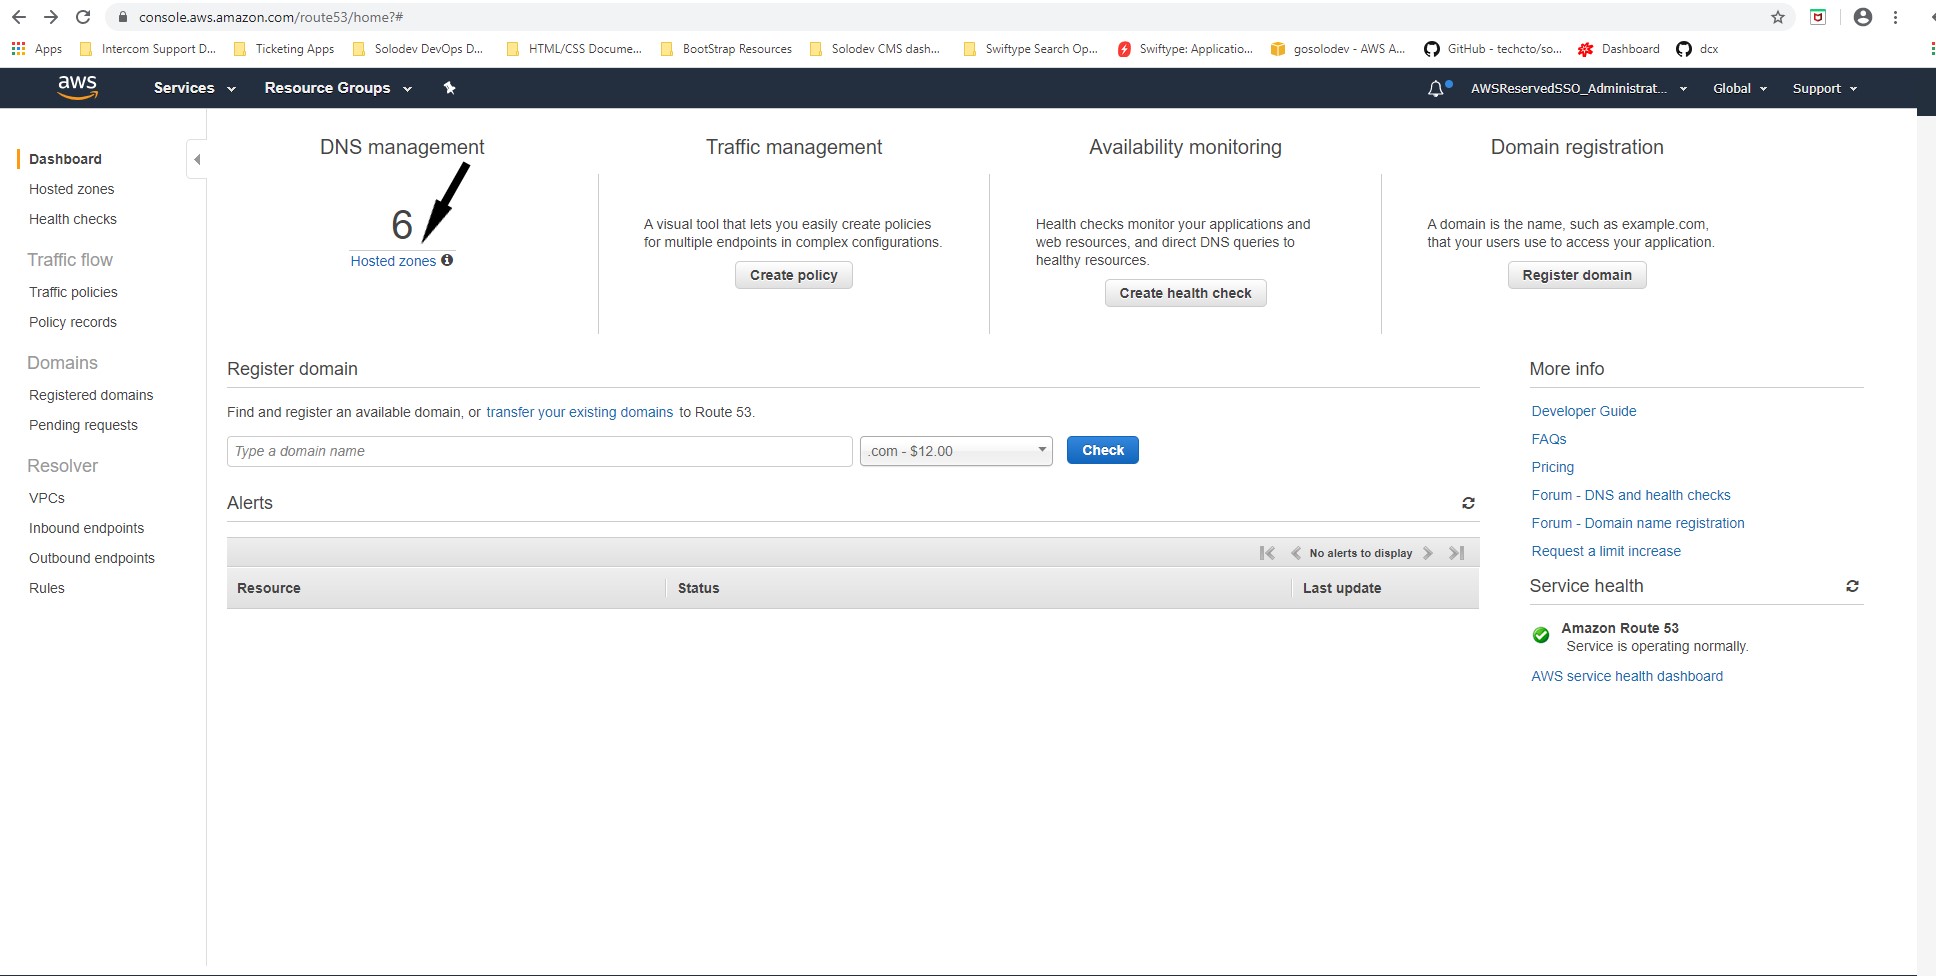The height and width of the screenshot is (976, 1936).
Task: Refresh the Alerts section
Action: [x=1468, y=503]
